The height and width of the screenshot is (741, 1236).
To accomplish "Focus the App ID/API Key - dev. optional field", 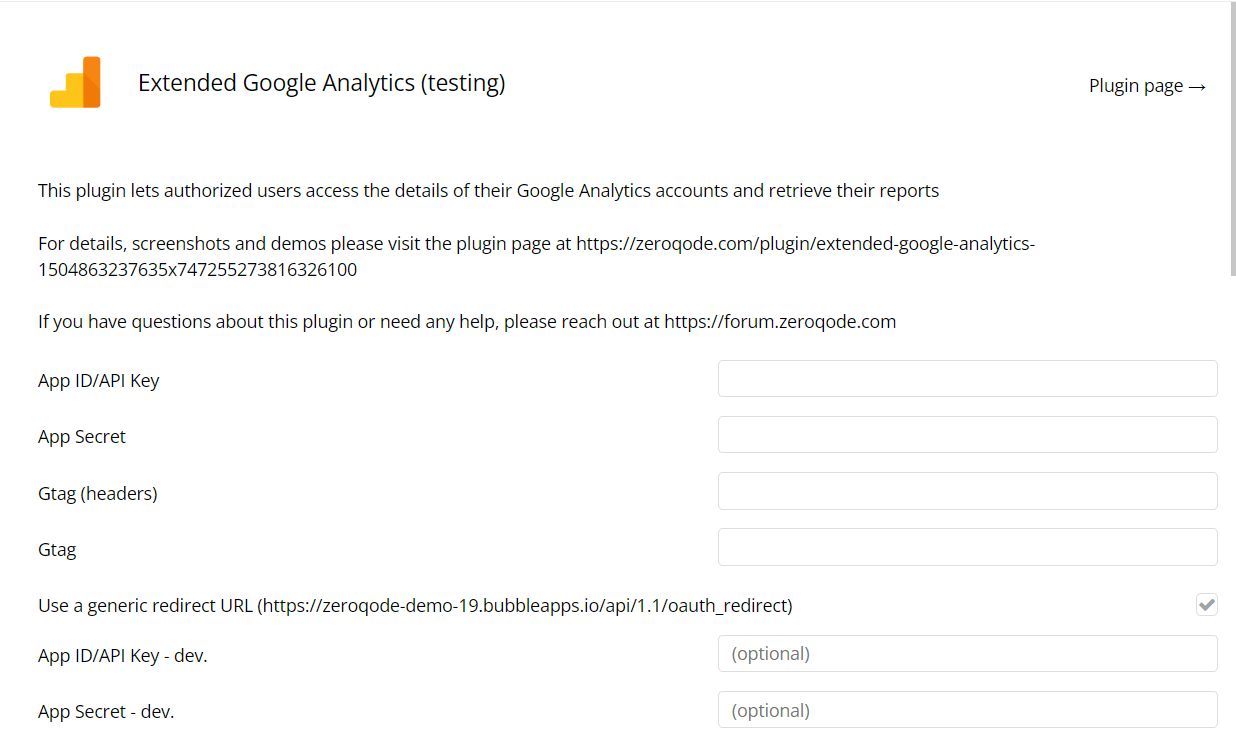I will pos(967,654).
